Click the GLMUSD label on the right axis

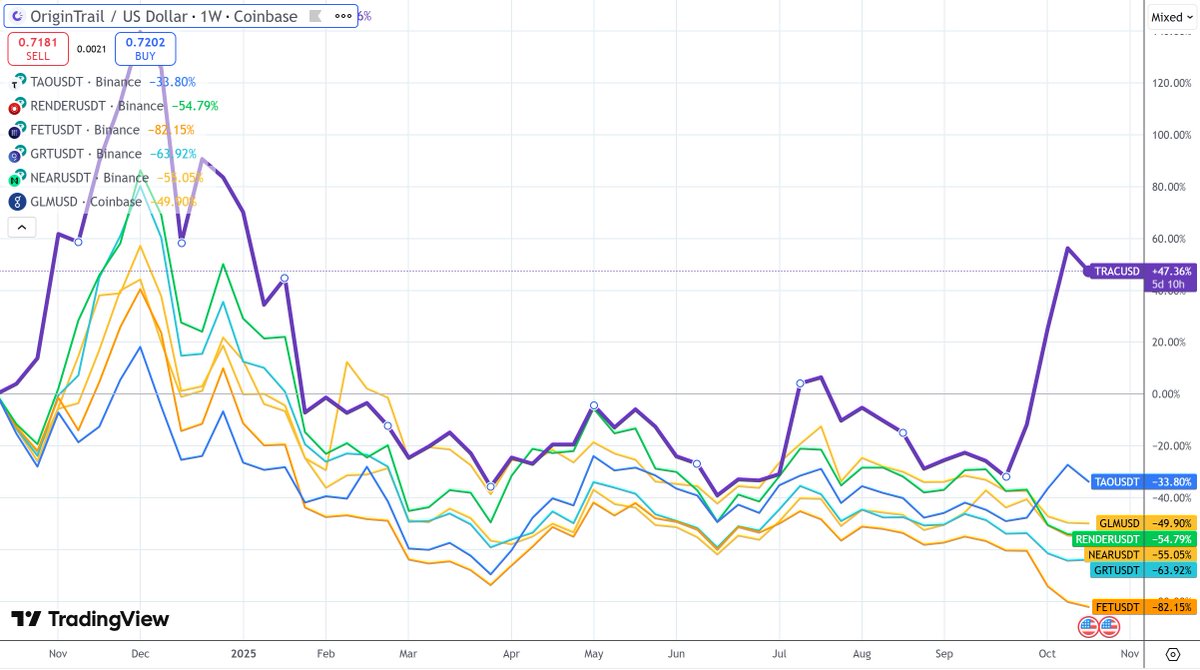tap(1118, 523)
